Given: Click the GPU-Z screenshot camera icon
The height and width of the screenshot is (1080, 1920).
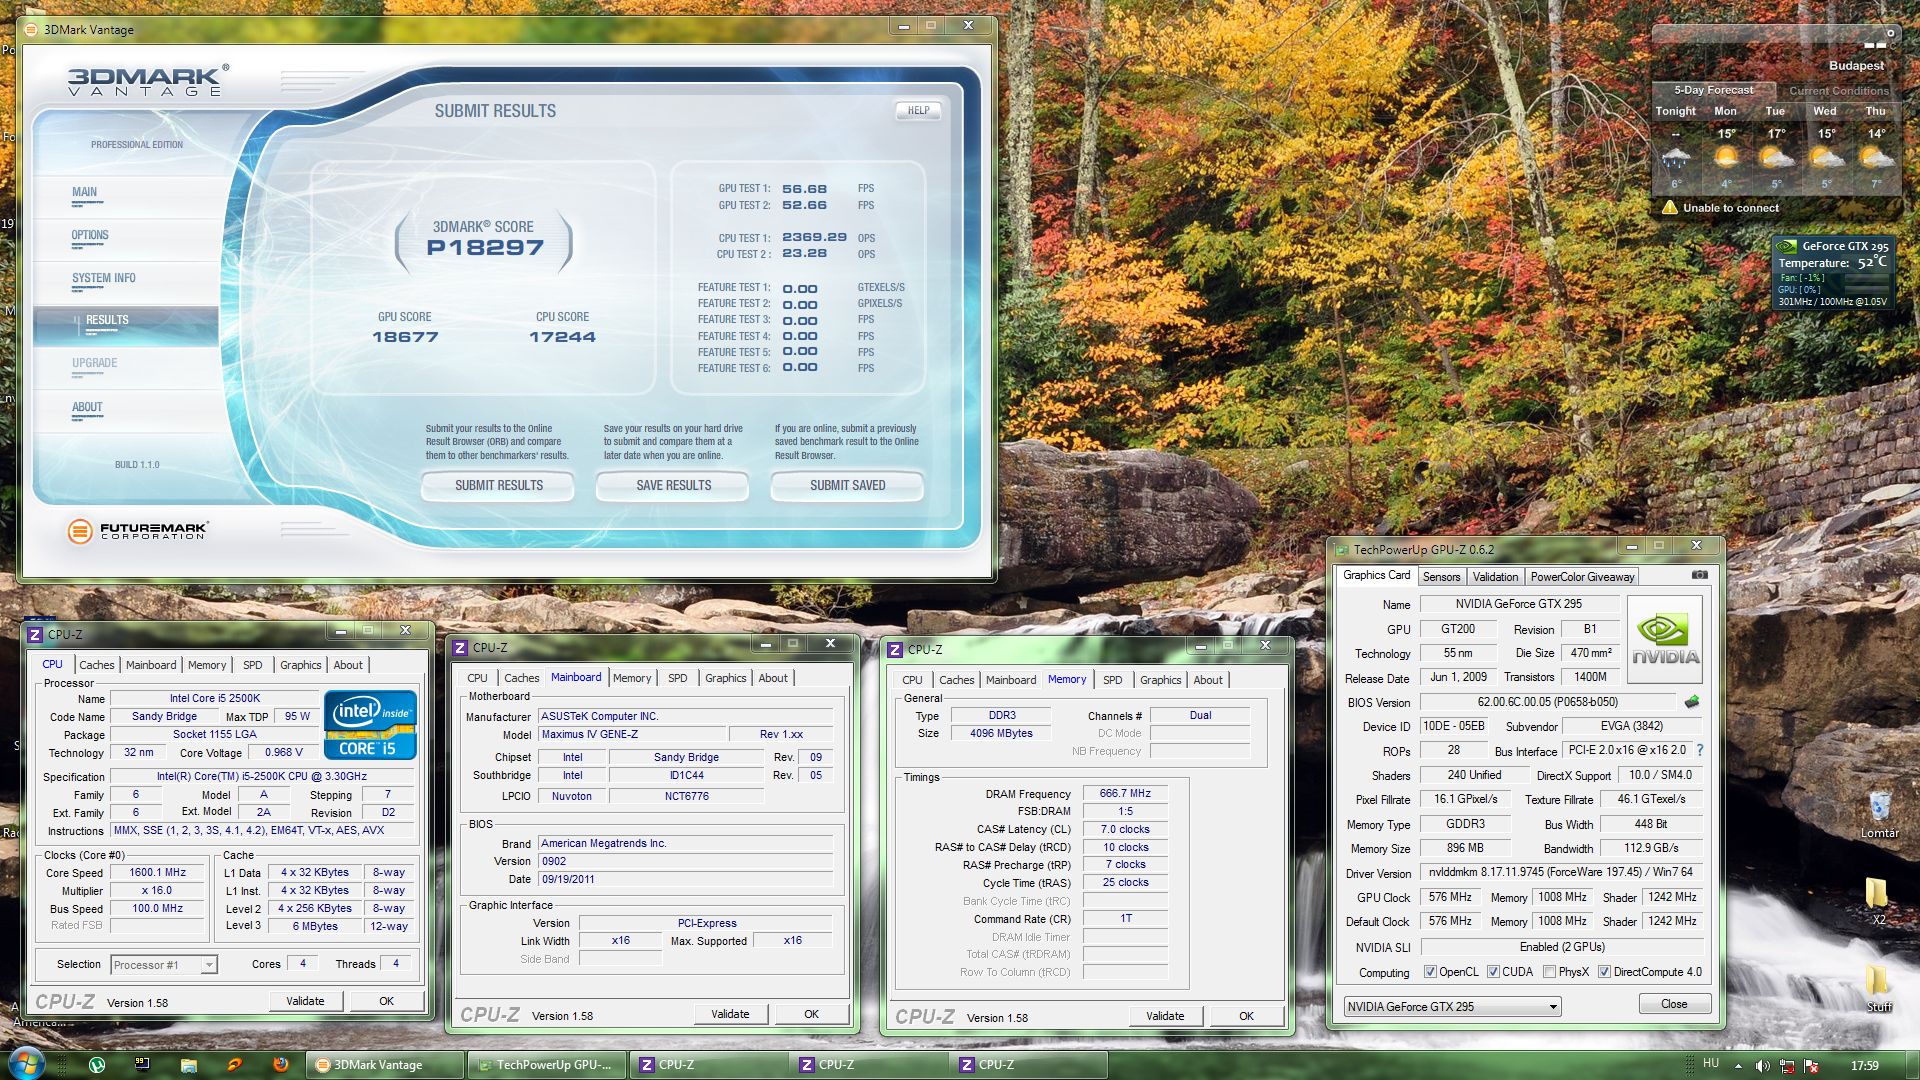Looking at the screenshot, I should [x=1699, y=575].
